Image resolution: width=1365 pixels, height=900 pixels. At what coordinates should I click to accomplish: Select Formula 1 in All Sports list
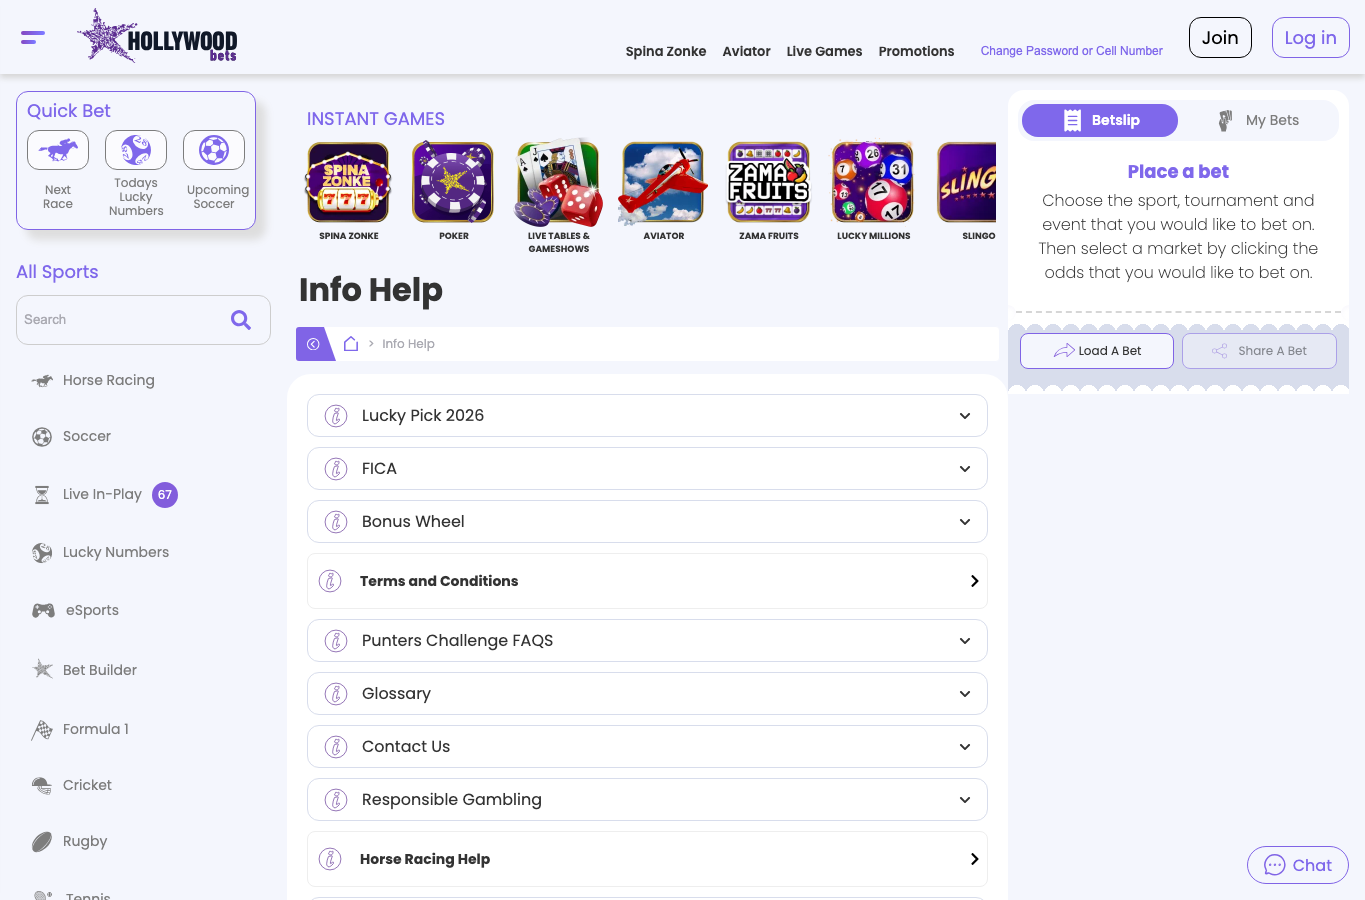(x=96, y=730)
